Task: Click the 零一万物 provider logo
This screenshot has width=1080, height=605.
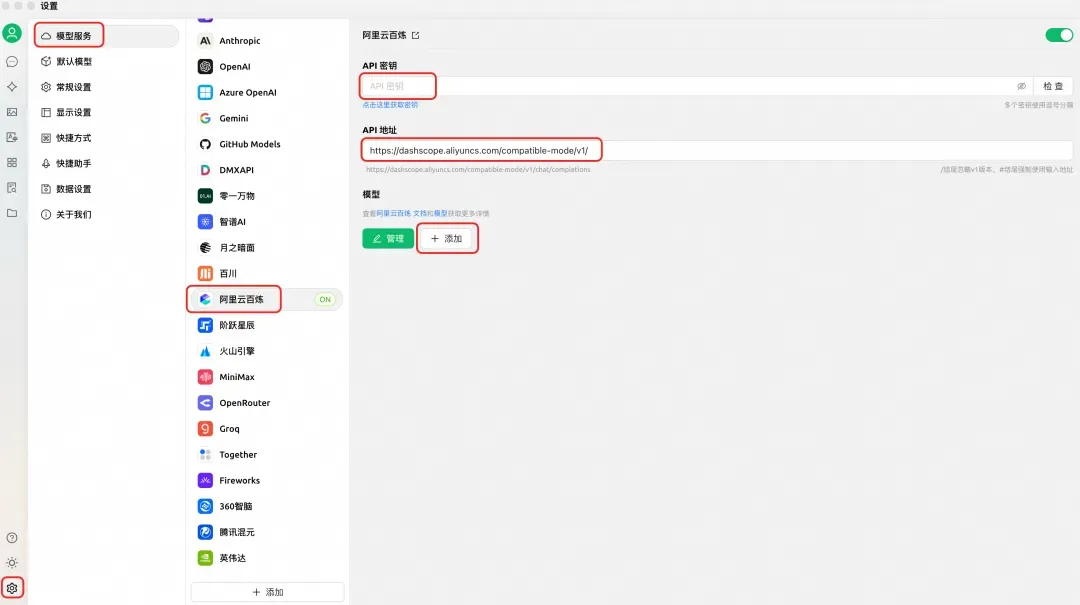Action: (x=205, y=196)
